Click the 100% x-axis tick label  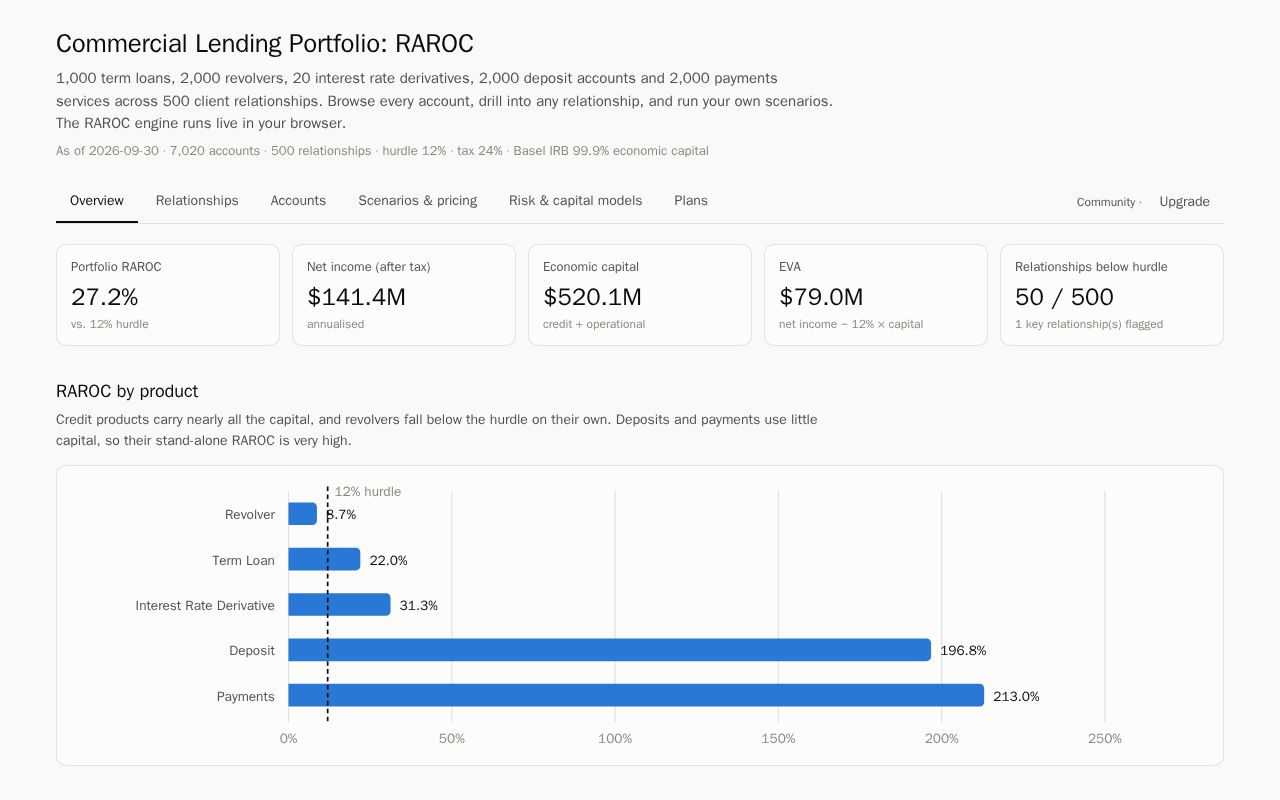coord(615,739)
